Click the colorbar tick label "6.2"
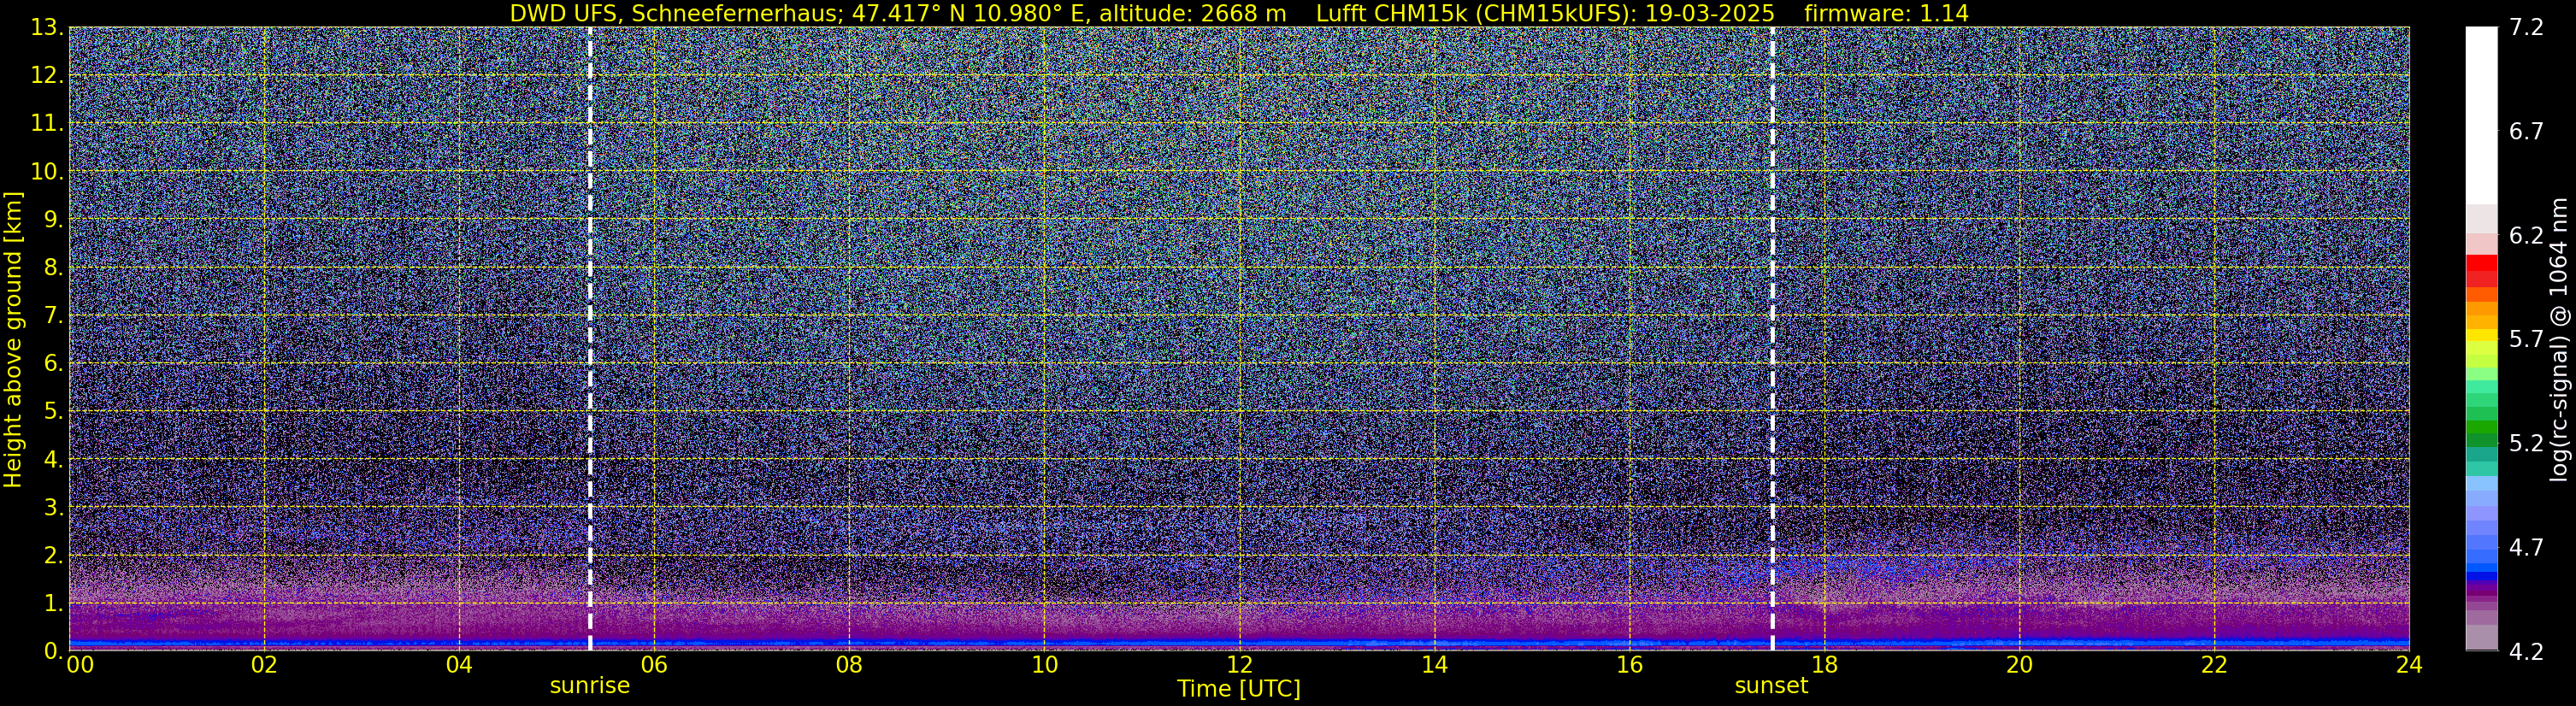This screenshot has height=706, width=2576. tap(2526, 236)
